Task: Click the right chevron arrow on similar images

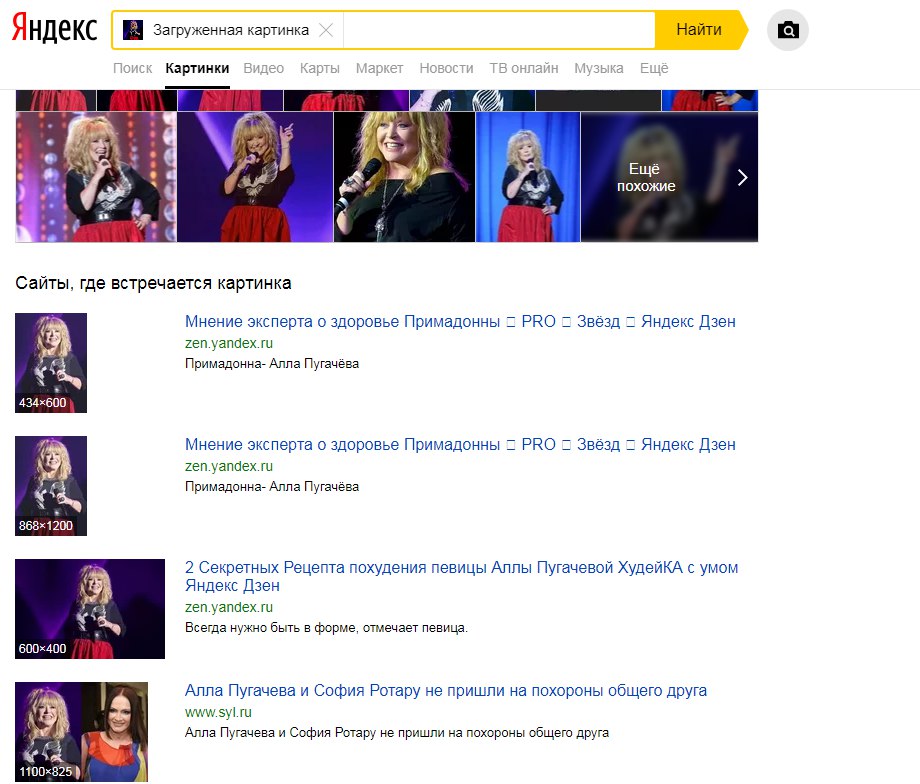Action: 742,177
